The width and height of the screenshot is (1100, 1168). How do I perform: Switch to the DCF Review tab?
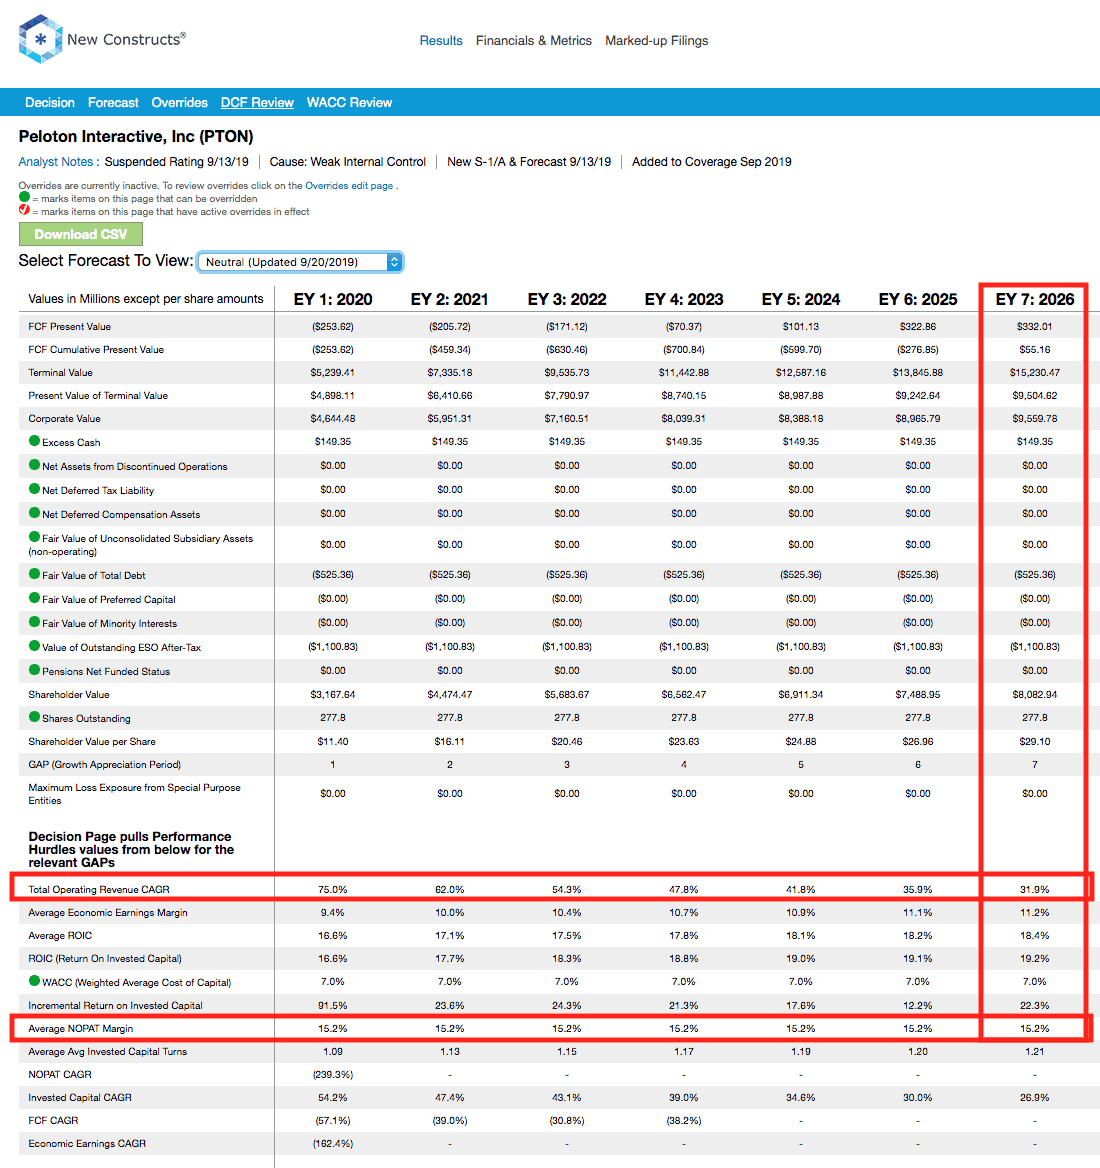(x=257, y=103)
